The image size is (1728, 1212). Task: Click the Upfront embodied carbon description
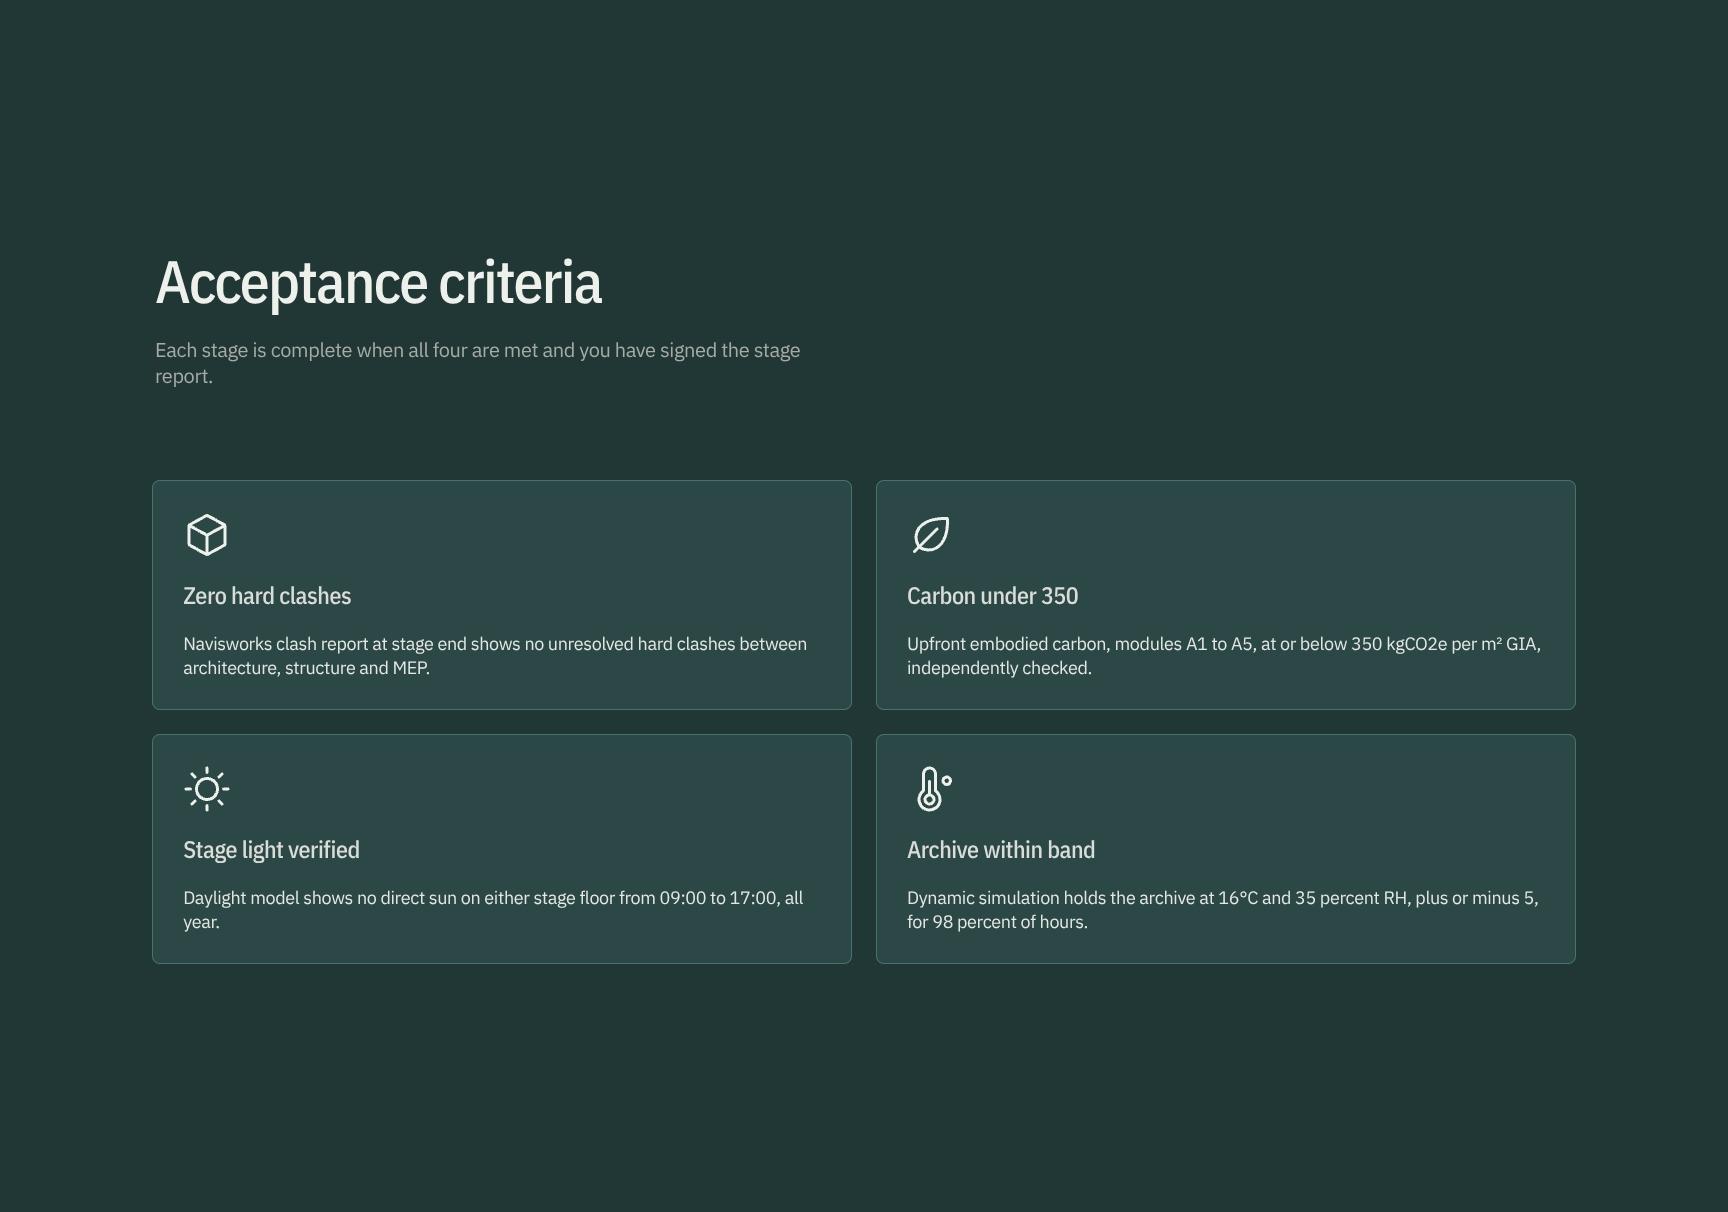point(1224,656)
